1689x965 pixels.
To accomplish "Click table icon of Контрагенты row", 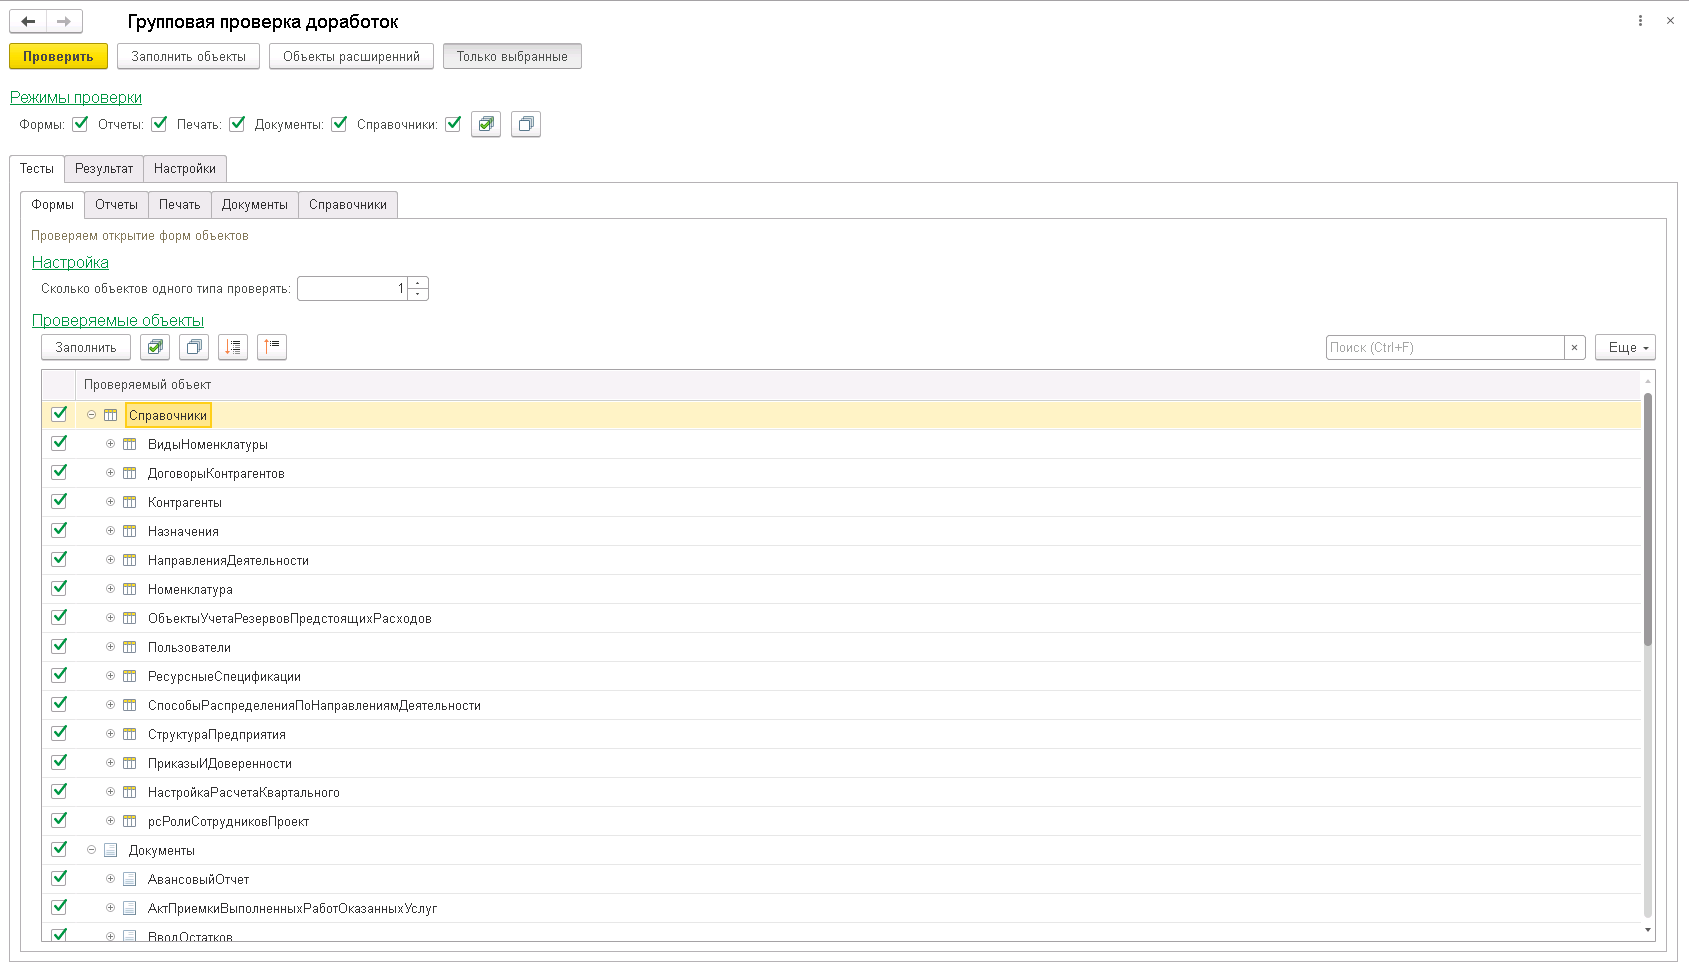I will [129, 502].
